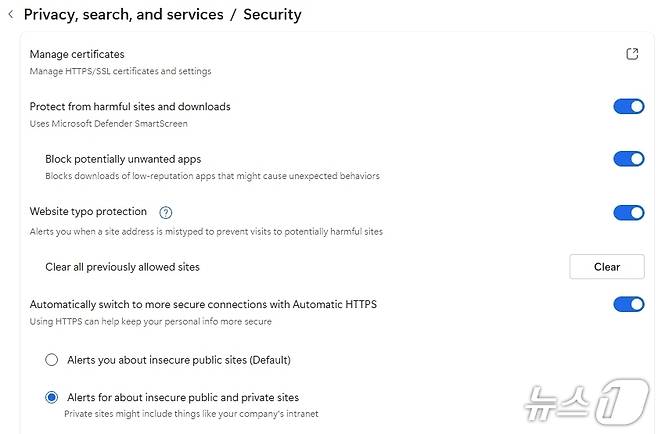This screenshot has width=658, height=434.
Task: Open Manage certificates external link icon
Action: point(632,54)
